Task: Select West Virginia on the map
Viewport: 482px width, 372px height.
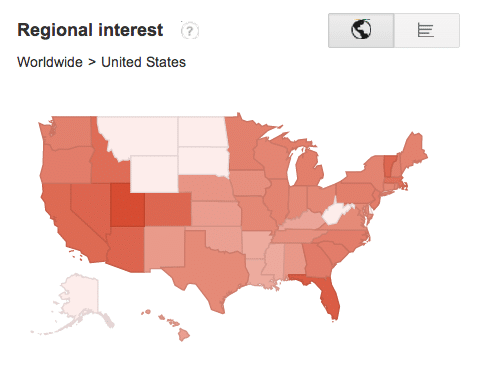Action: coord(335,214)
